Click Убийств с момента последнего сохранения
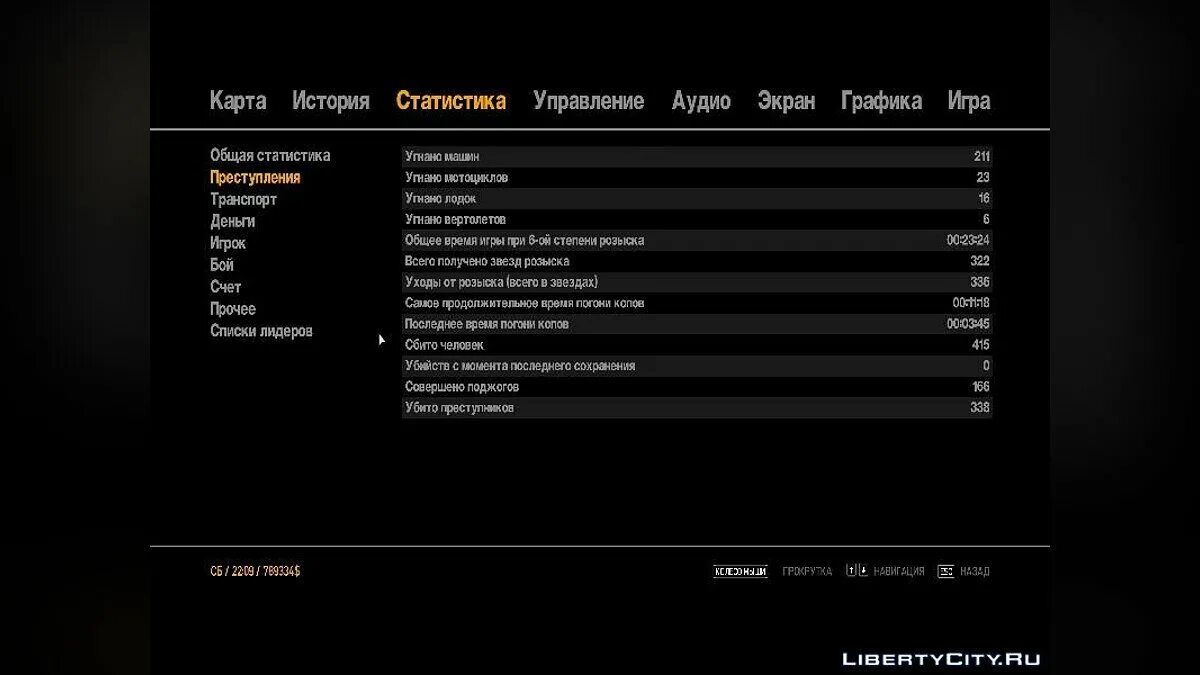Image resolution: width=1200 pixels, height=675 pixels. point(697,366)
